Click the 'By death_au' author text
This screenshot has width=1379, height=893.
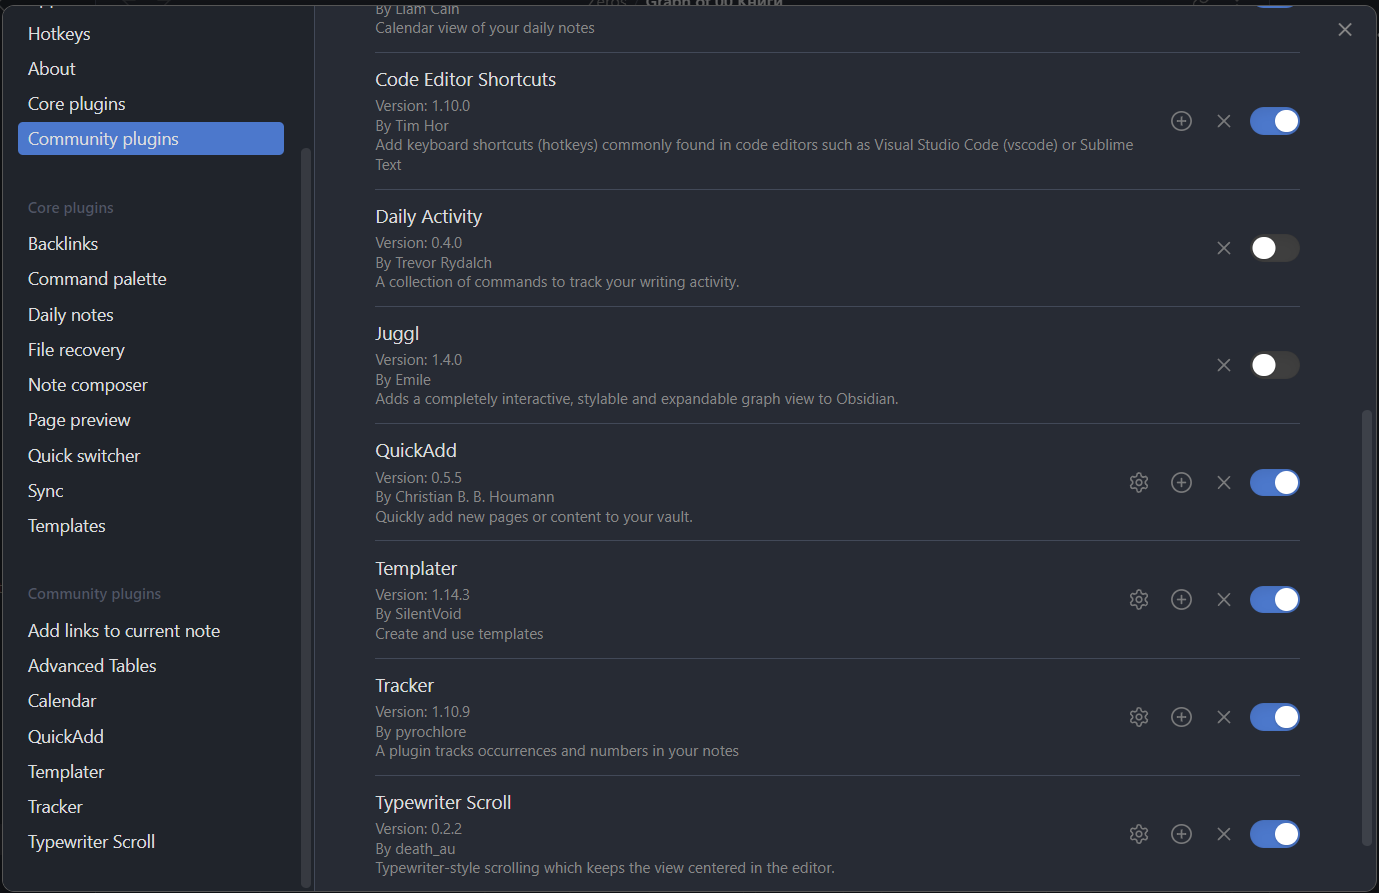click(x=416, y=849)
